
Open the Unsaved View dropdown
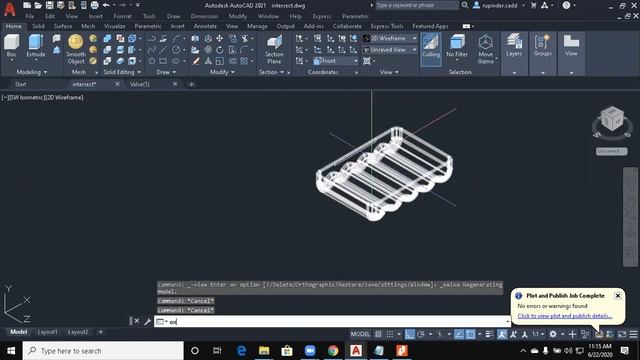point(390,50)
